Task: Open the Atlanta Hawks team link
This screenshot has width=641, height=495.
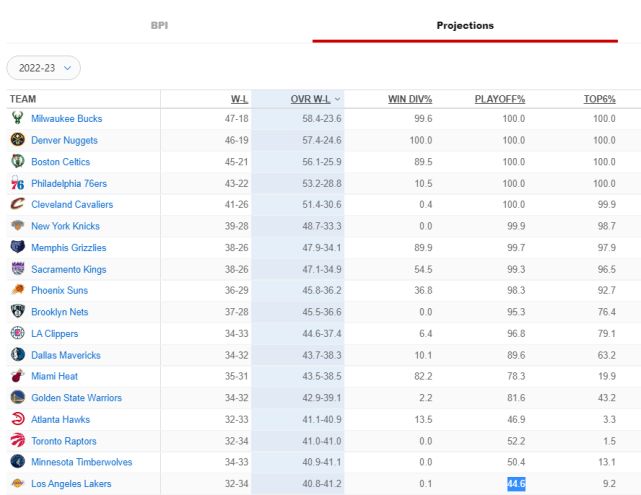Action: pos(61,419)
